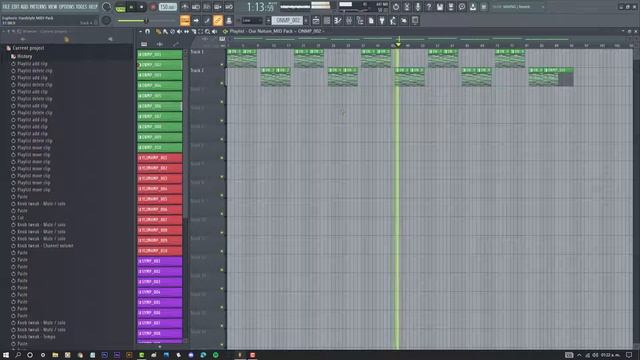Click the export render icon
640x360 pixels.
(x=451, y=7)
